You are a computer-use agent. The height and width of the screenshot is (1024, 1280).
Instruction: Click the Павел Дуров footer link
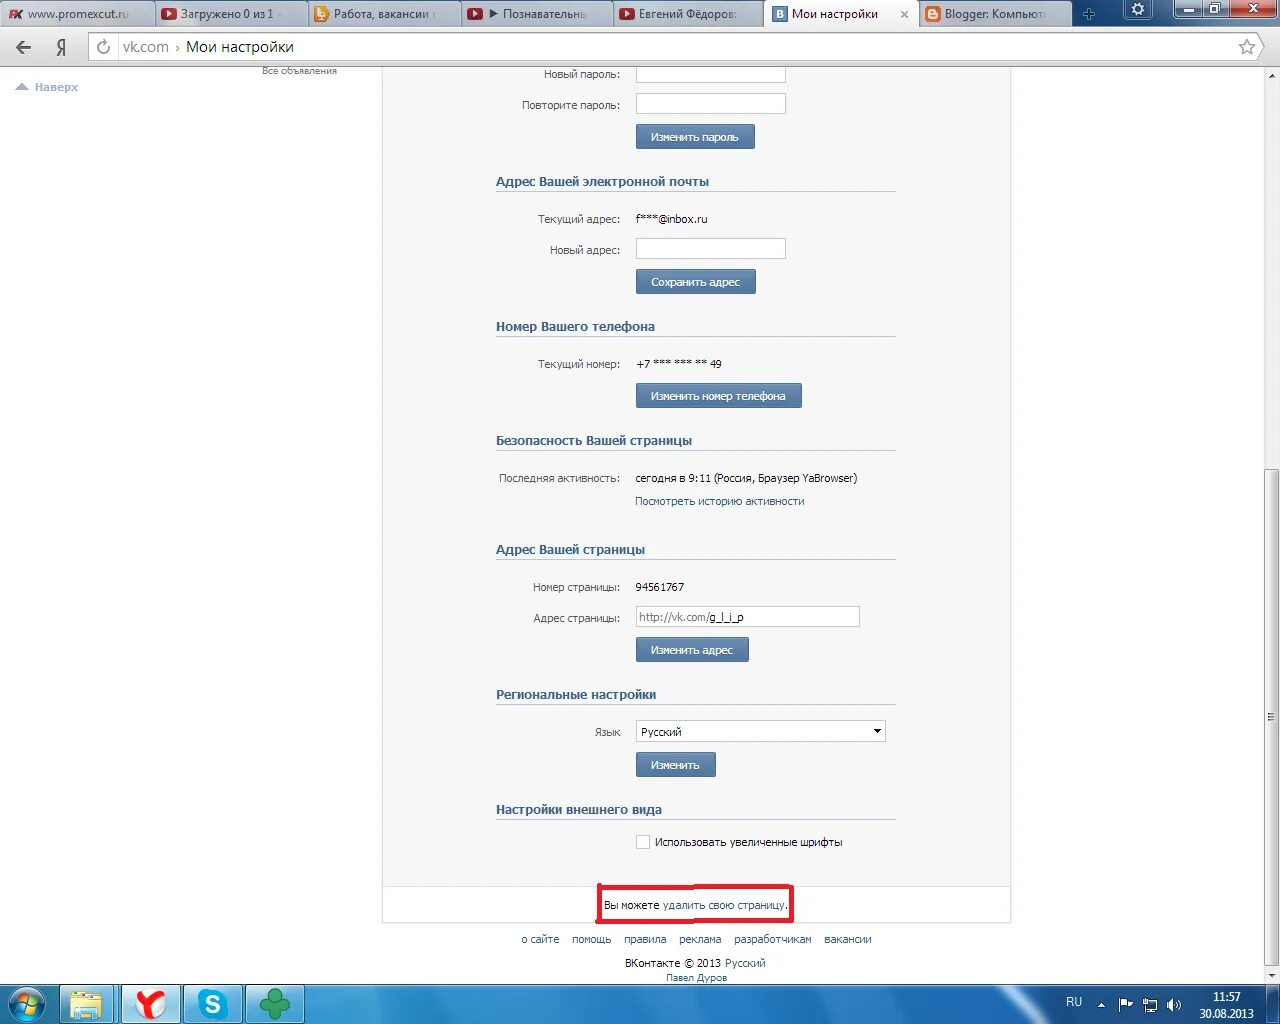[x=696, y=978]
